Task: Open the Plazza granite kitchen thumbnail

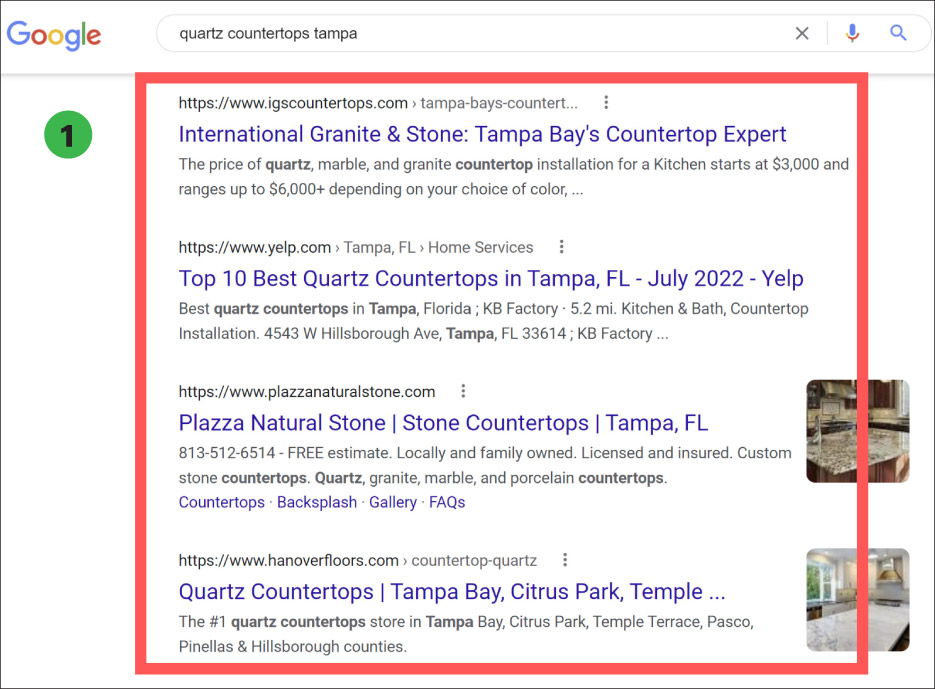Action: (x=857, y=431)
